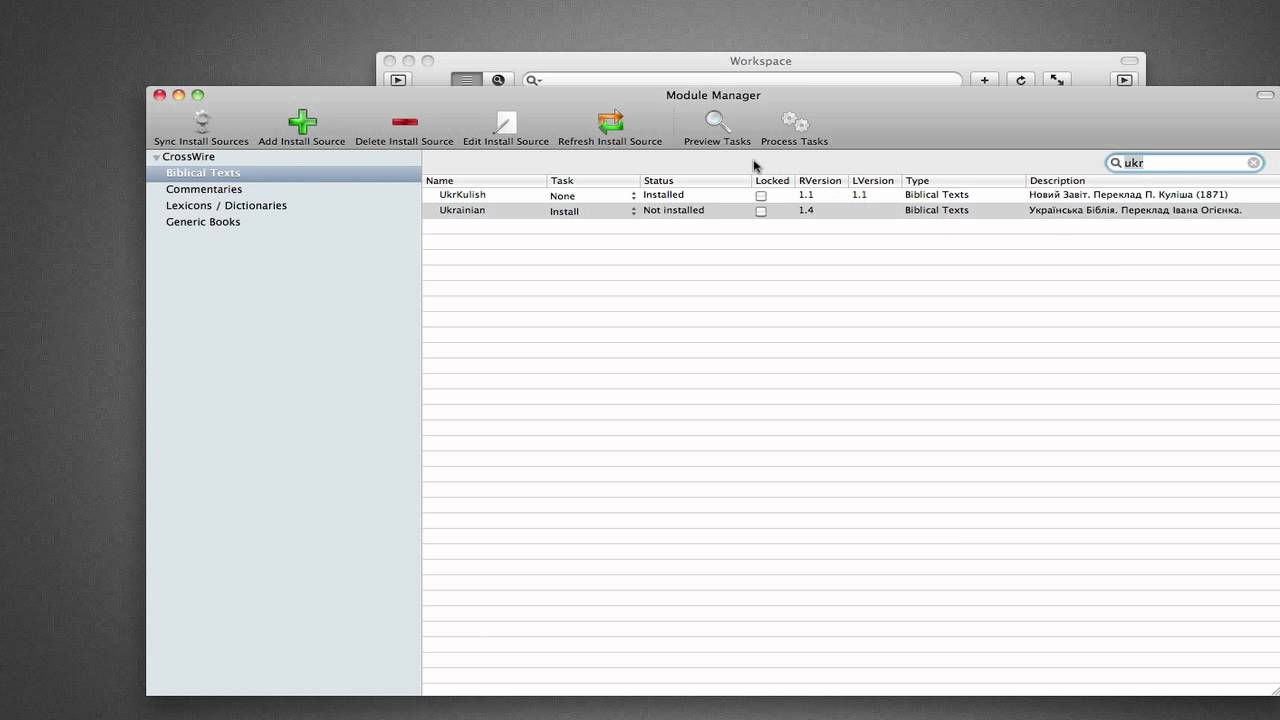Sort by Type column header

pyautogui.click(x=963, y=181)
